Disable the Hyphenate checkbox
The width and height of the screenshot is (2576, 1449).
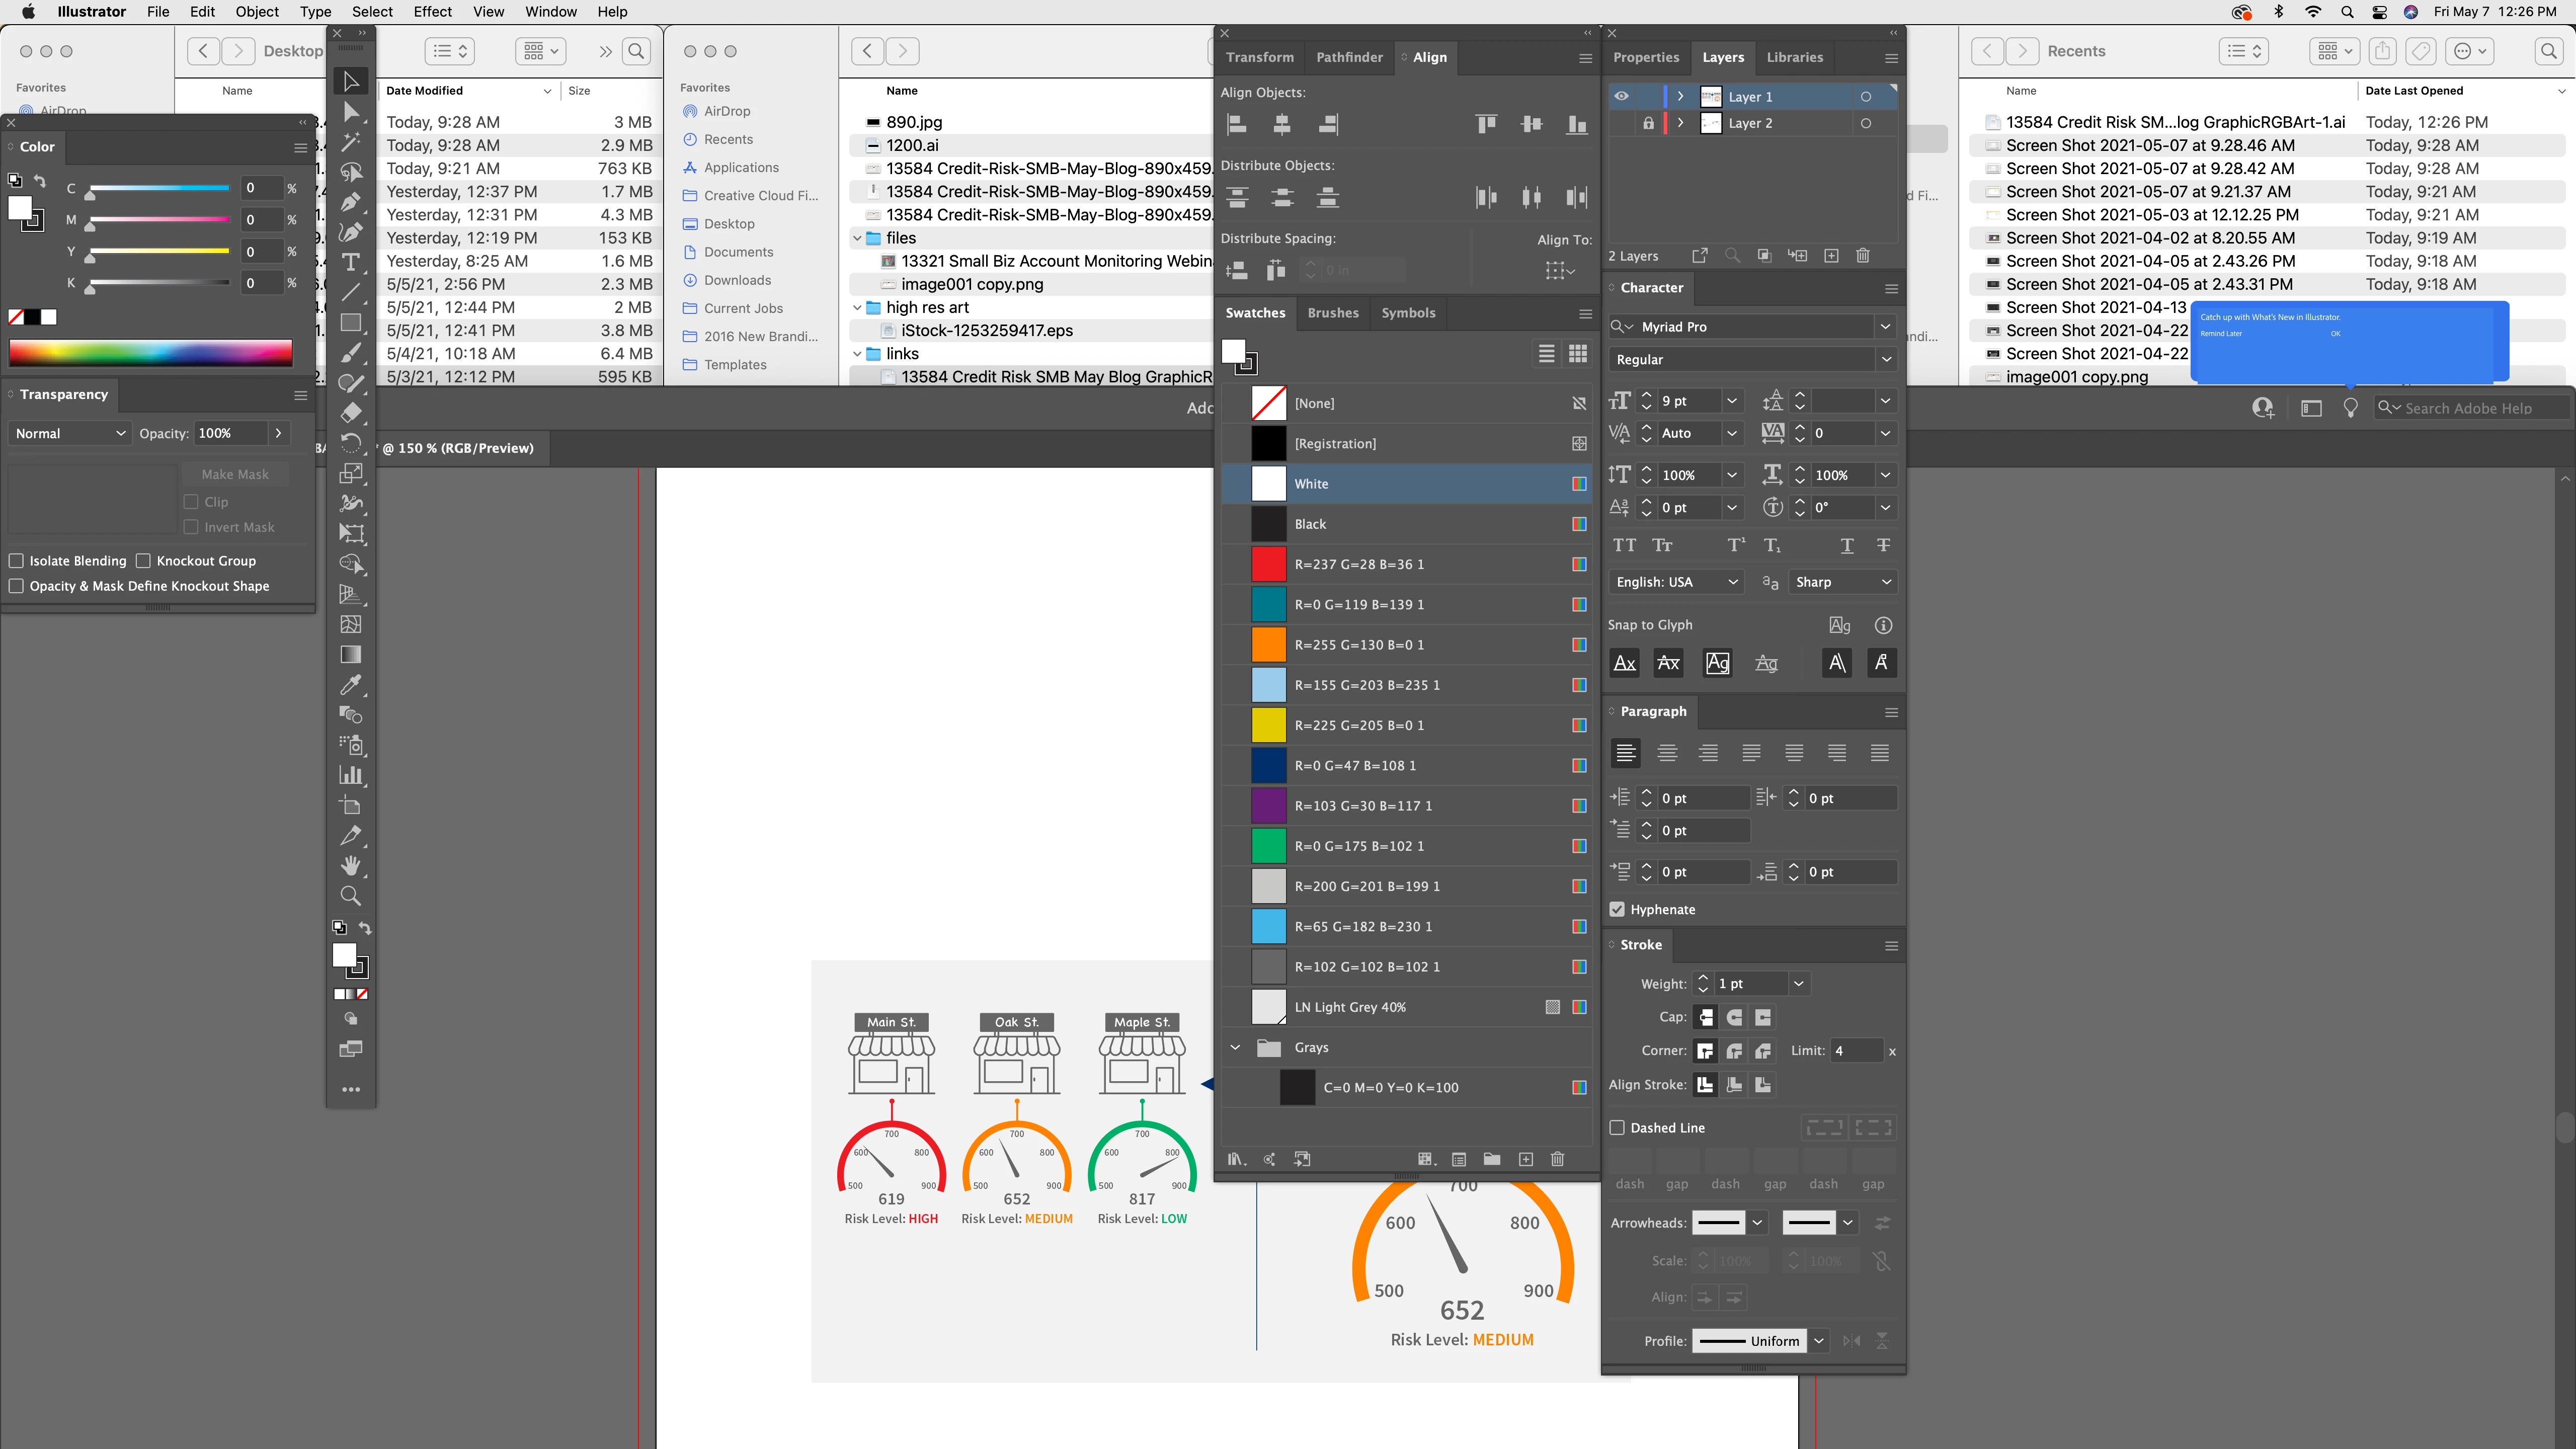tap(1617, 909)
